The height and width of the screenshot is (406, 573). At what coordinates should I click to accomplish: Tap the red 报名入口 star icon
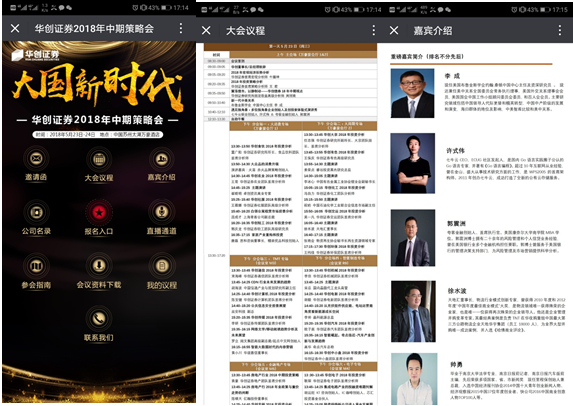pos(99,212)
